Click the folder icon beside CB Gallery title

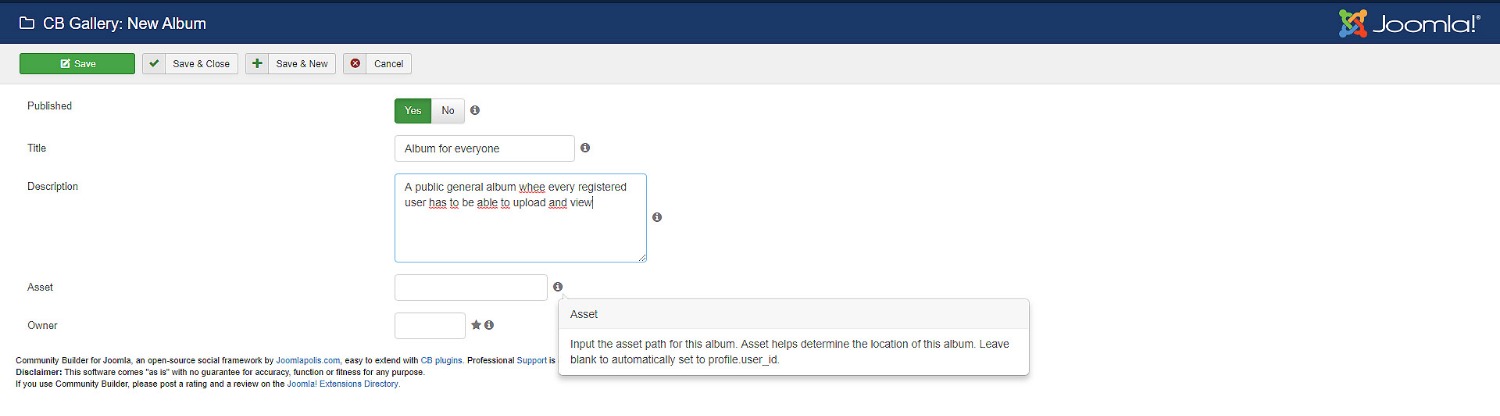tap(27, 23)
